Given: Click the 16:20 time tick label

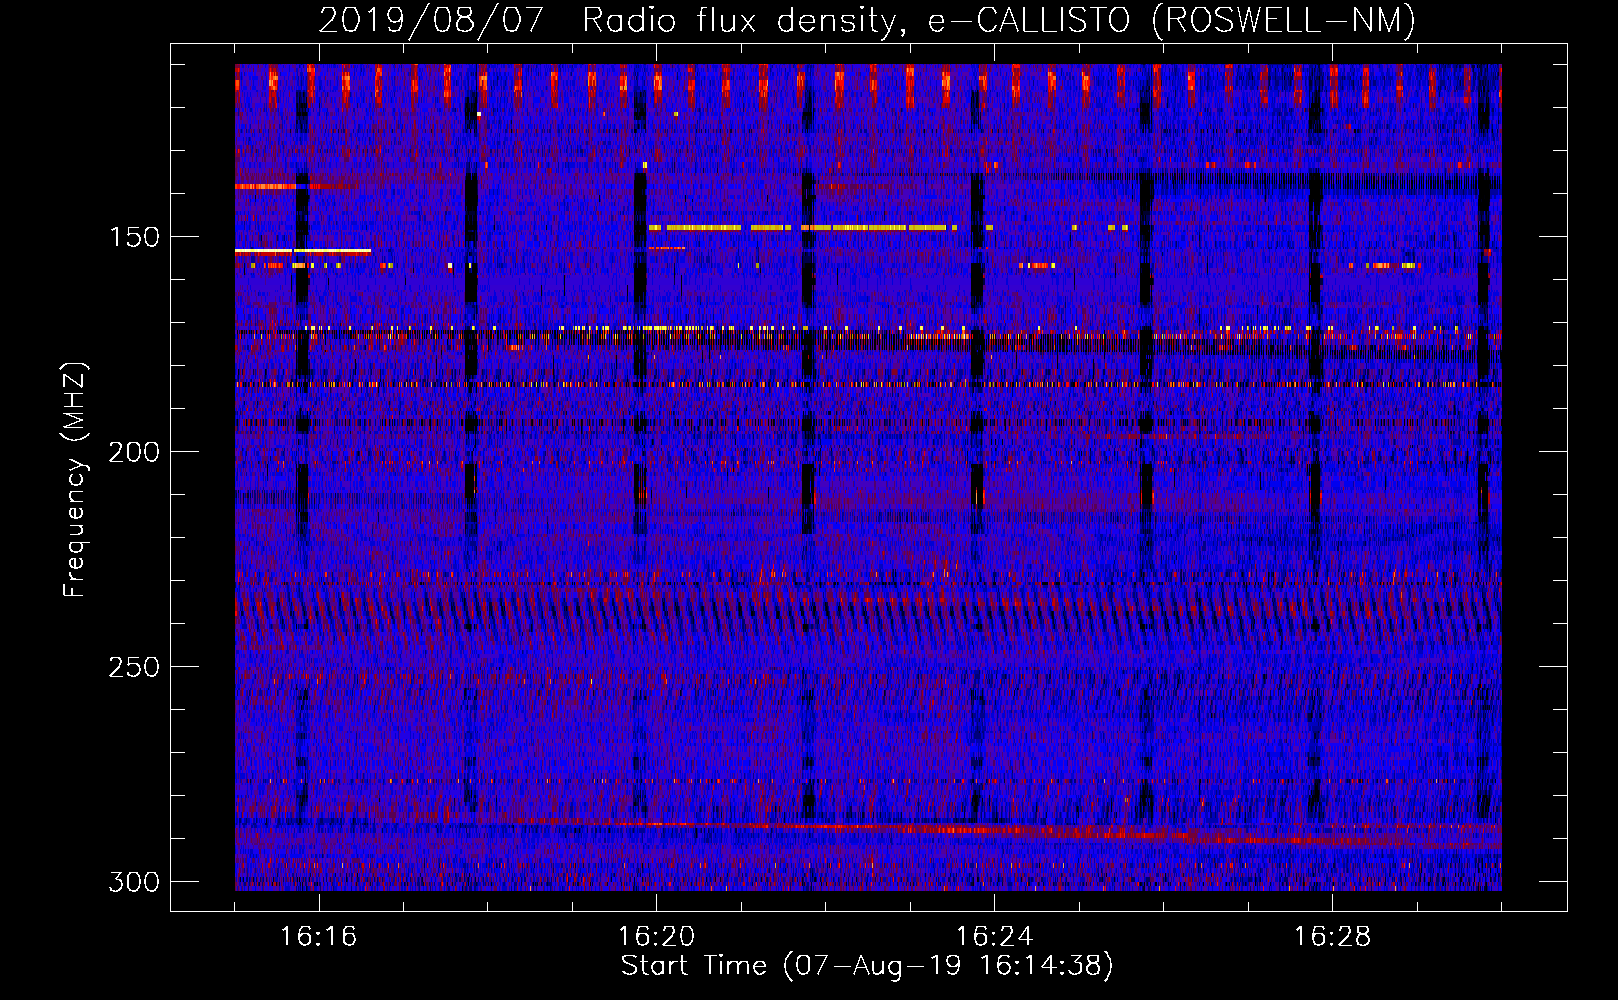Looking at the screenshot, I should [656, 937].
